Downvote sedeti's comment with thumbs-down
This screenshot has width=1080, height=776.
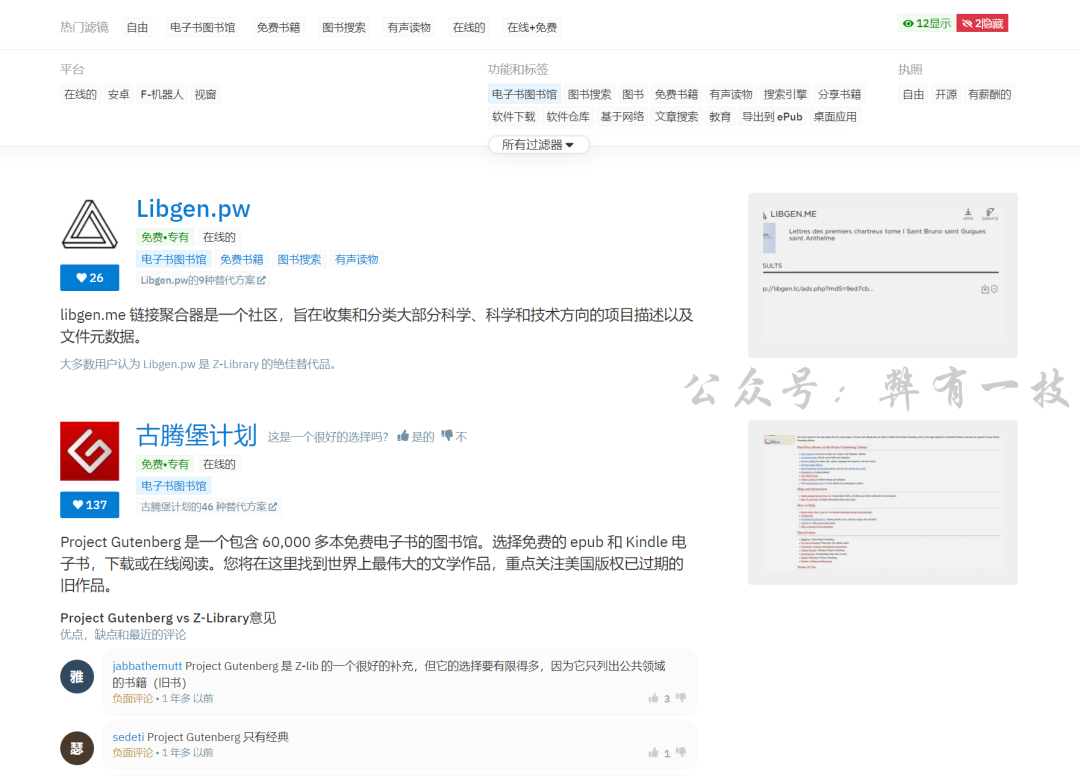681,752
